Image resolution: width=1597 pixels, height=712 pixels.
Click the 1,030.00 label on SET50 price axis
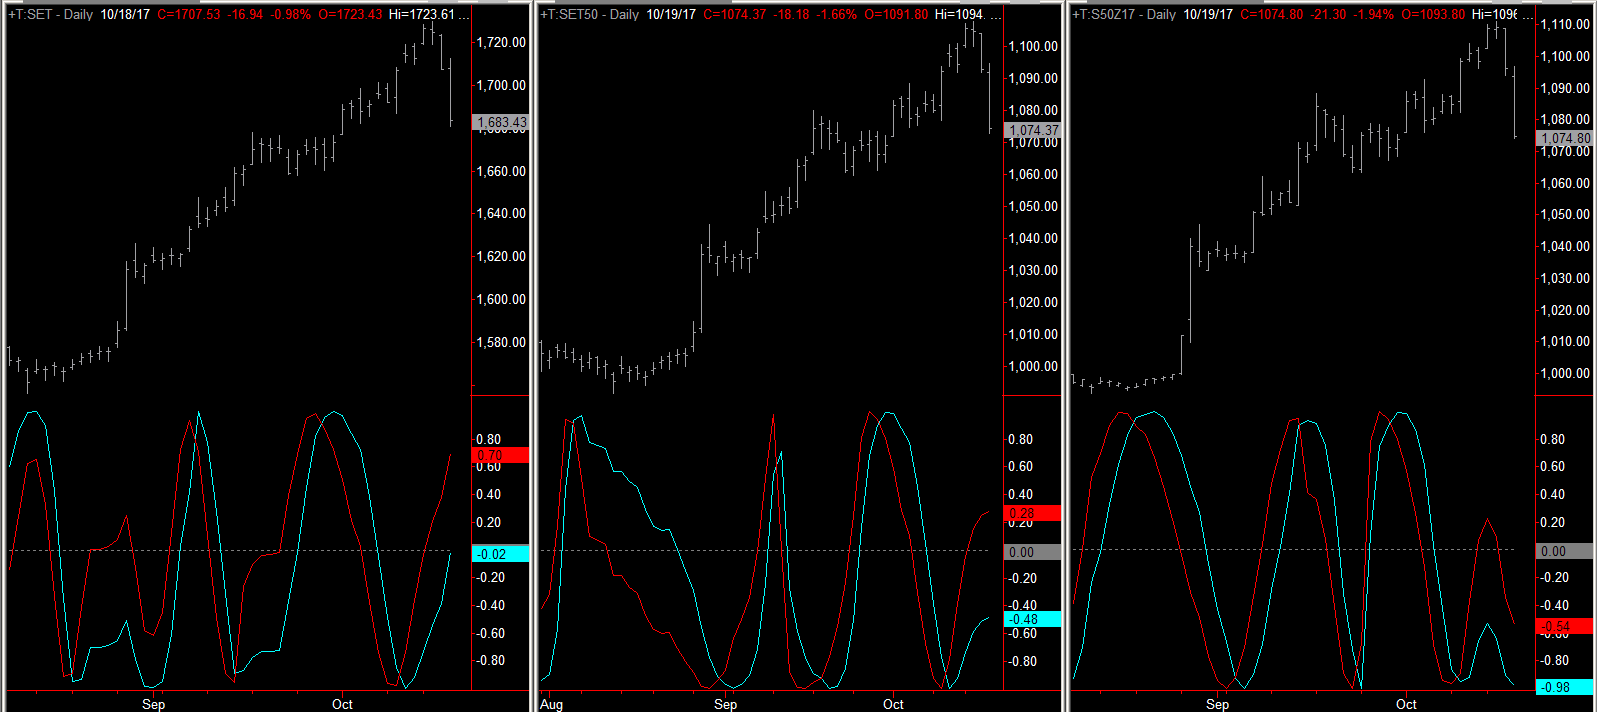[1033, 270]
